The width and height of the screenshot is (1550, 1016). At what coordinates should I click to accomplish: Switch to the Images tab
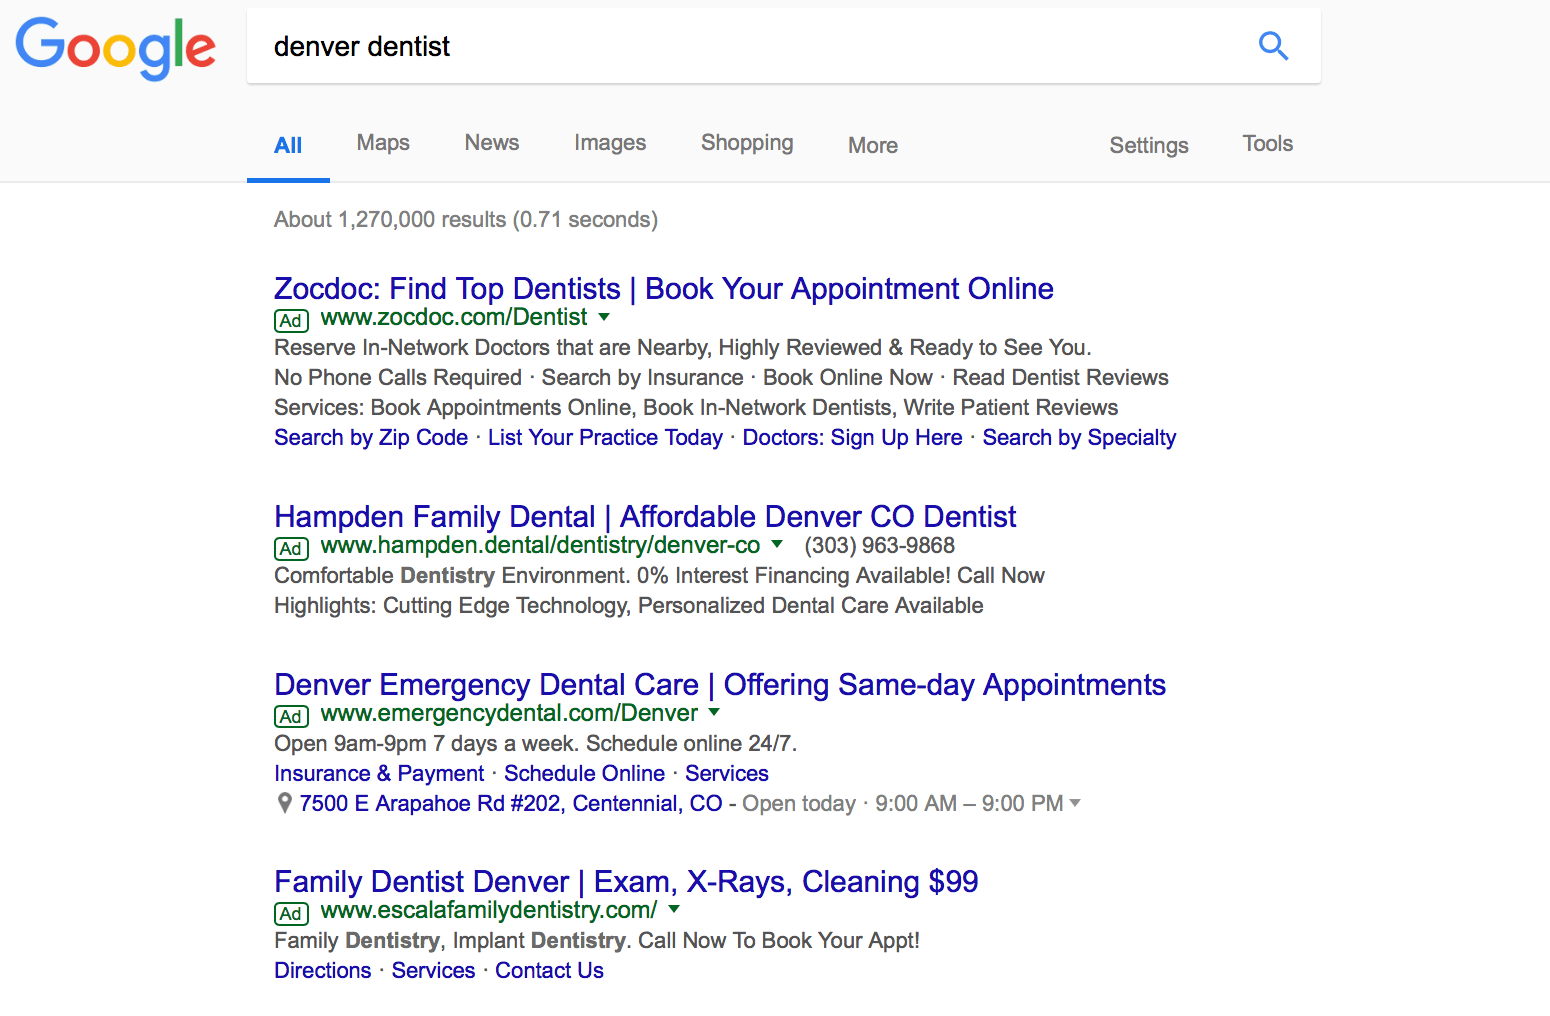pos(610,143)
